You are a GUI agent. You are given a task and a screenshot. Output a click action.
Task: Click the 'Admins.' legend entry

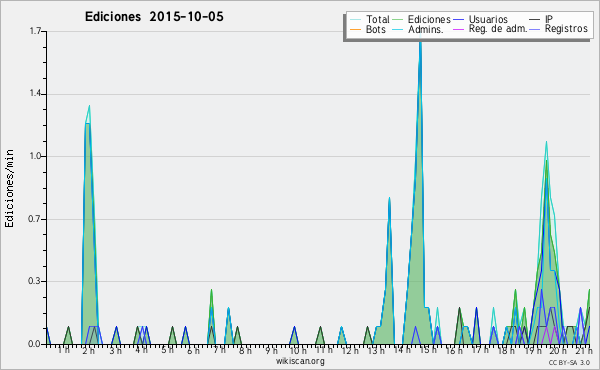tap(426, 29)
